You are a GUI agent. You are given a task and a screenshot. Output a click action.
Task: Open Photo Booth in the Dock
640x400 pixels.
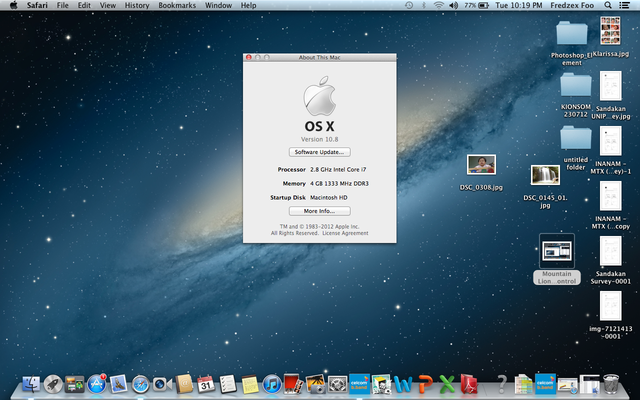coord(293,384)
